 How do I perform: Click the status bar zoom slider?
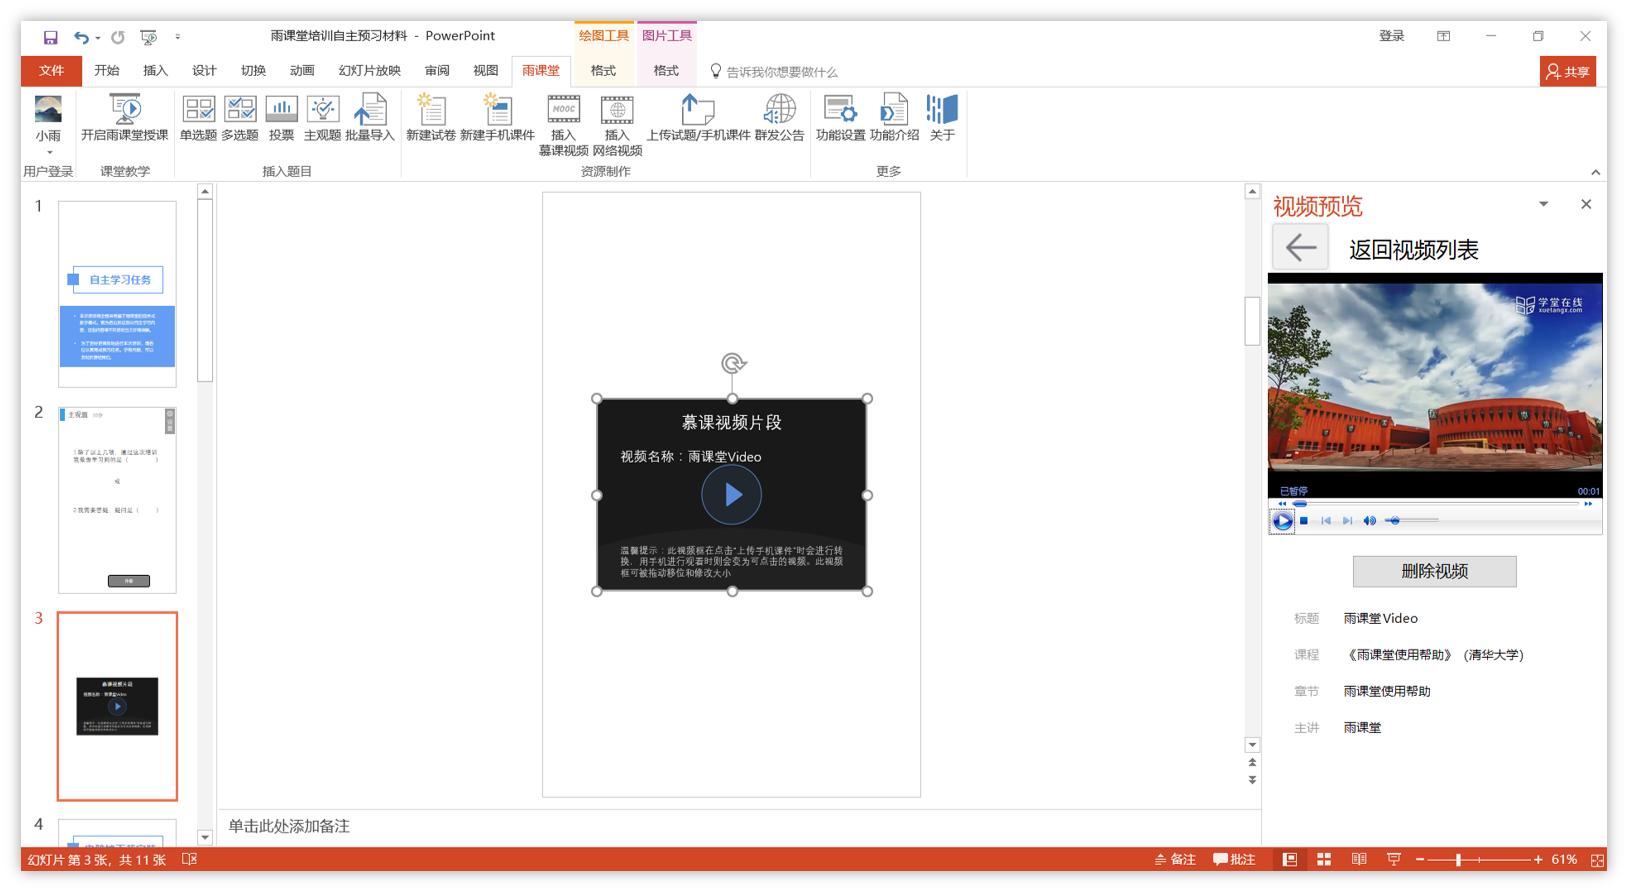[1478, 859]
